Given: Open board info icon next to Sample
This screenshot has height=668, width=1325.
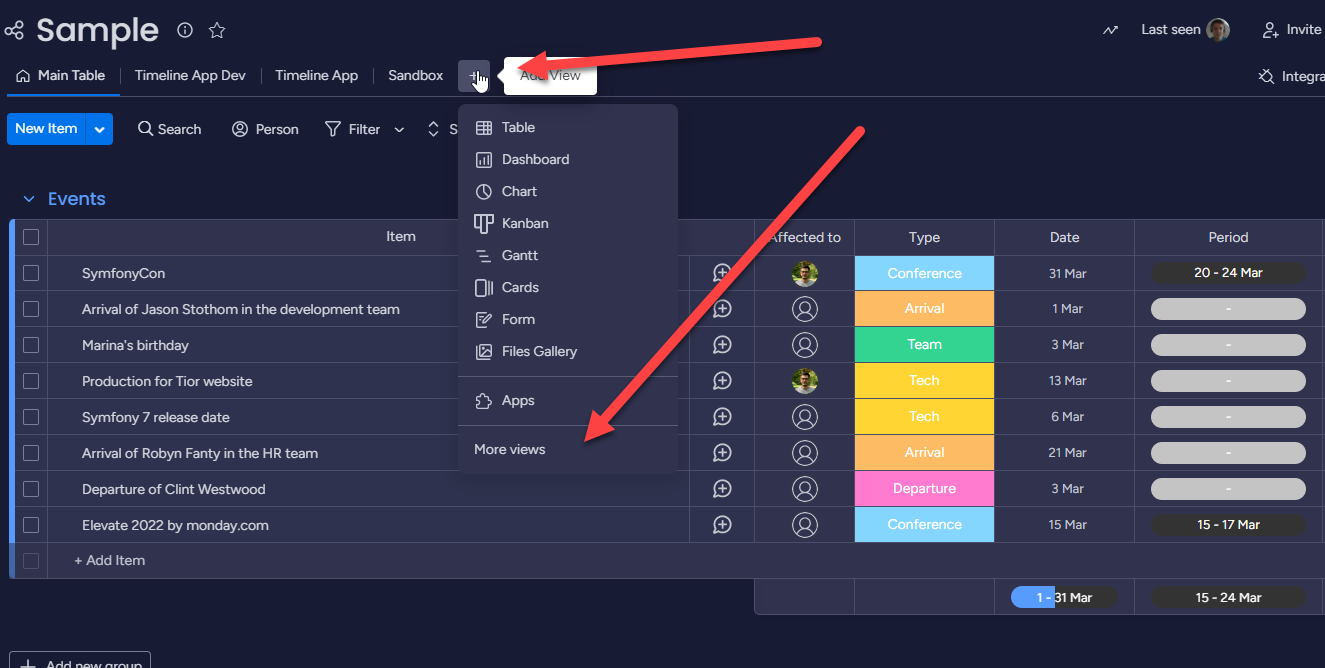Looking at the screenshot, I should pyautogui.click(x=185, y=30).
